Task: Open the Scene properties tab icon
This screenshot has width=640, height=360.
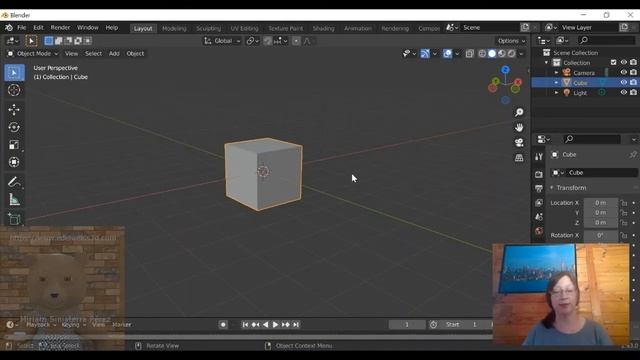Action: pos(539,217)
